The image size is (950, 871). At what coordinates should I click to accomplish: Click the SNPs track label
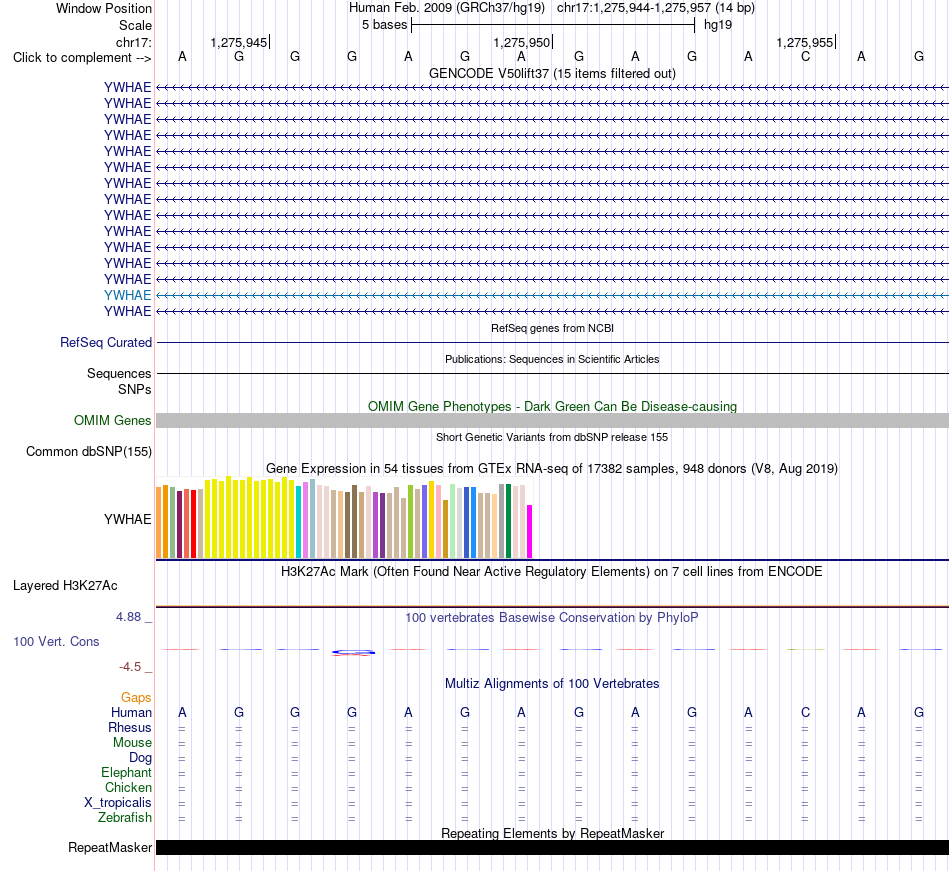[x=135, y=389]
